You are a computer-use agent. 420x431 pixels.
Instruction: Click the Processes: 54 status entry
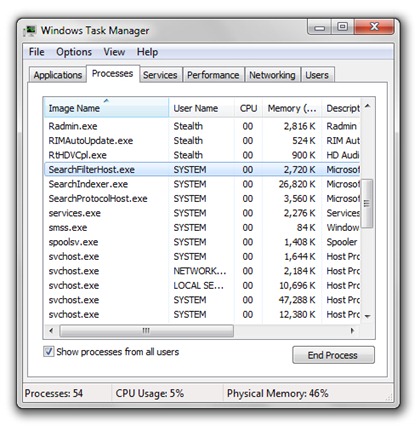[x=54, y=393]
